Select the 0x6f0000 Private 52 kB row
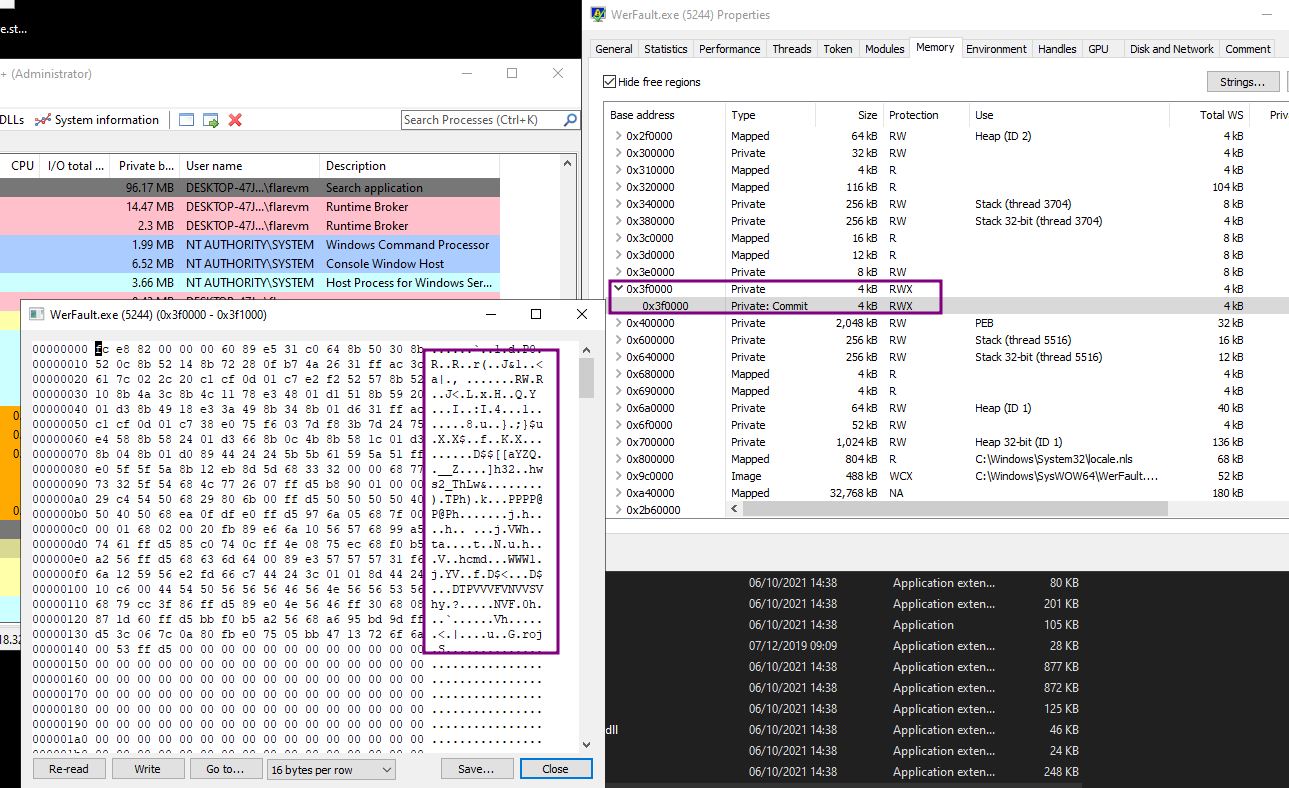 (946, 425)
